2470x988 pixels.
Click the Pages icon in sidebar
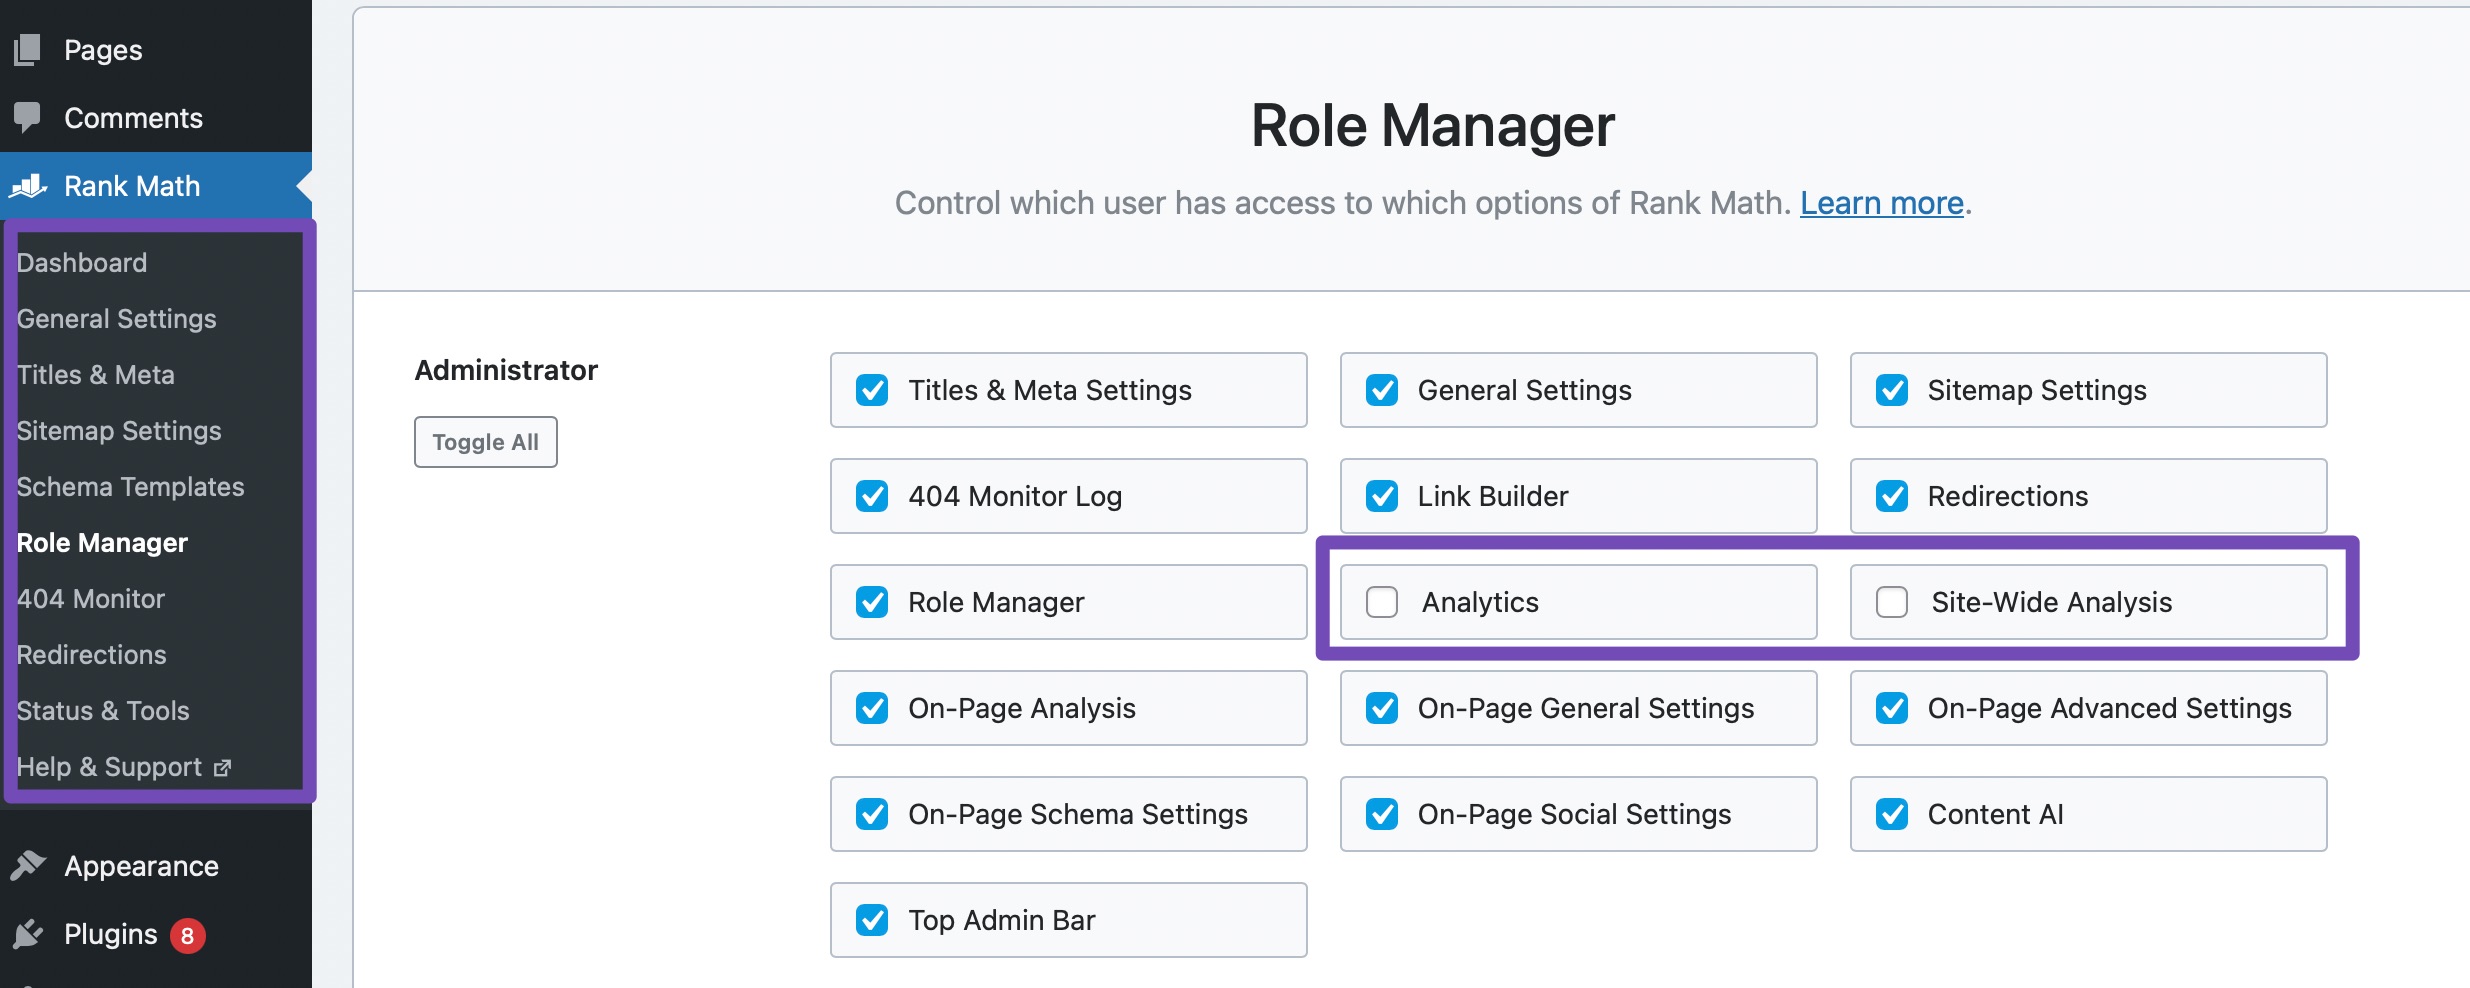(28, 49)
